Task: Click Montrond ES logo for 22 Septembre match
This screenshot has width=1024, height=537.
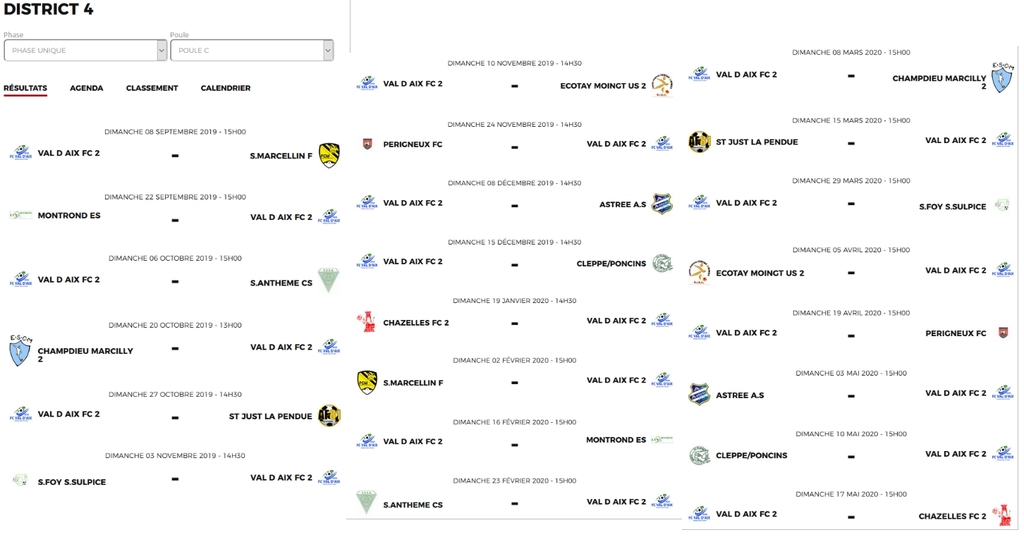Action: click(x=20, y=215)
